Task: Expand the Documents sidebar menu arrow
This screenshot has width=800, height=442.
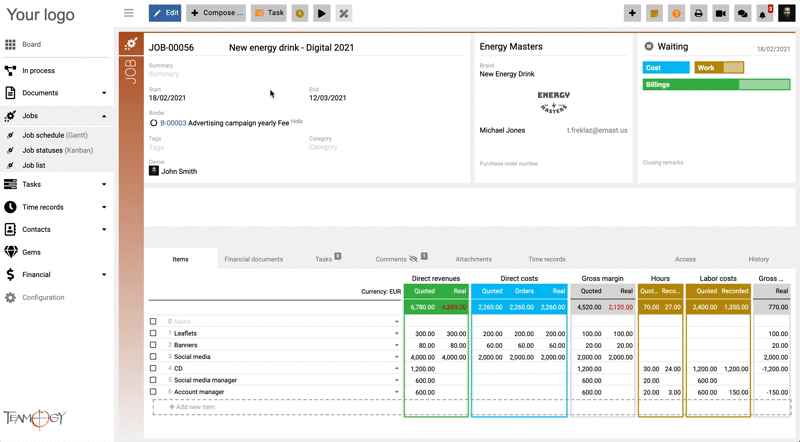Action: coord(104,93)
